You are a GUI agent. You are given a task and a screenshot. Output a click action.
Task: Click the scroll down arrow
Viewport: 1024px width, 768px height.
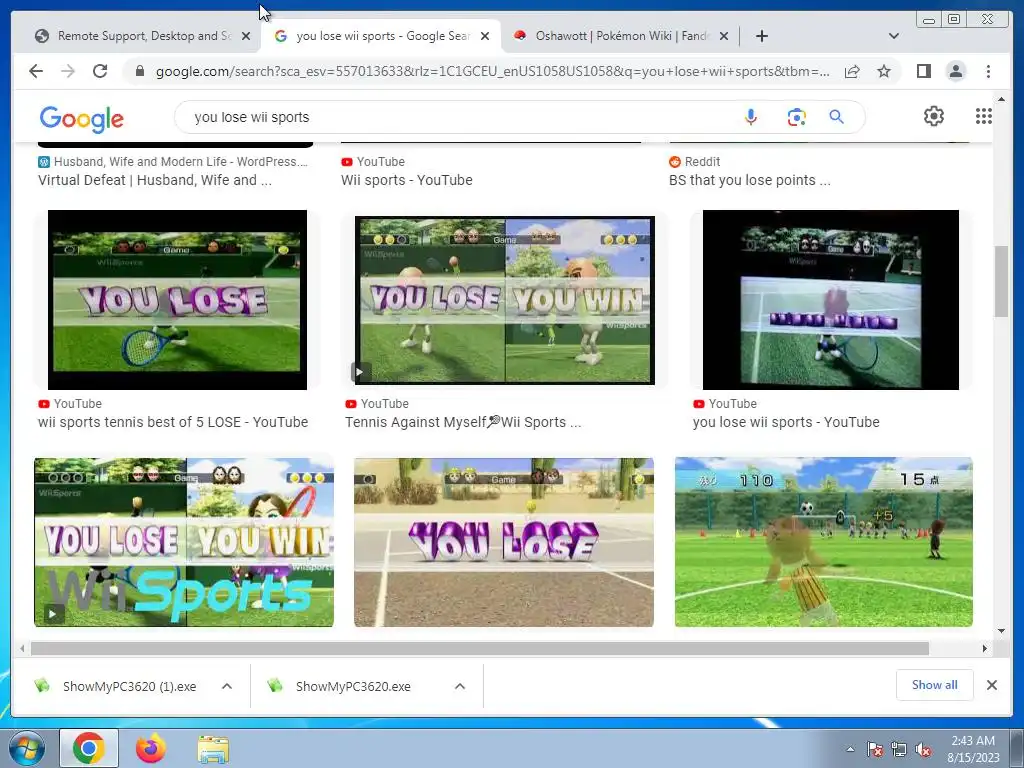tap(1001, 631)
